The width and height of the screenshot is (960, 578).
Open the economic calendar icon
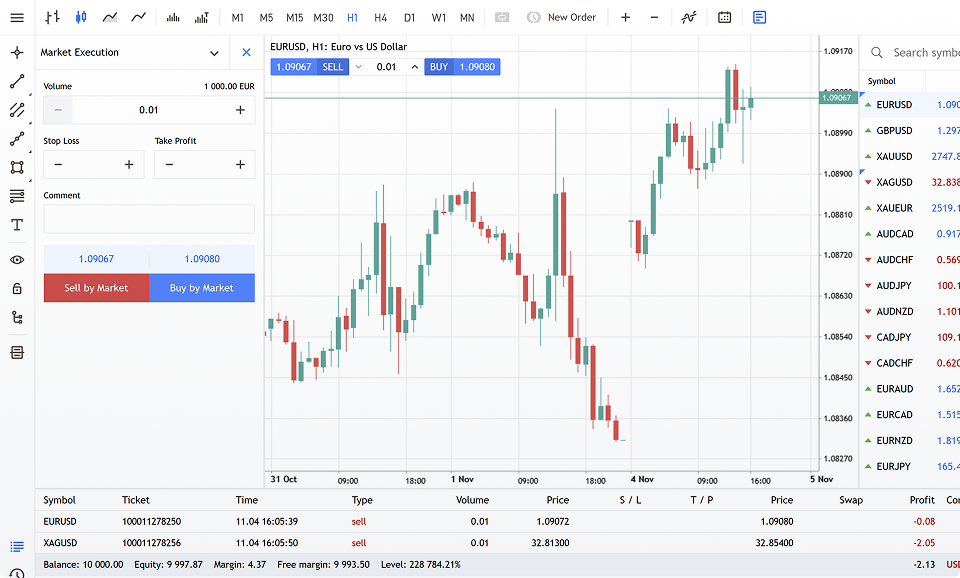click(724, 17)
